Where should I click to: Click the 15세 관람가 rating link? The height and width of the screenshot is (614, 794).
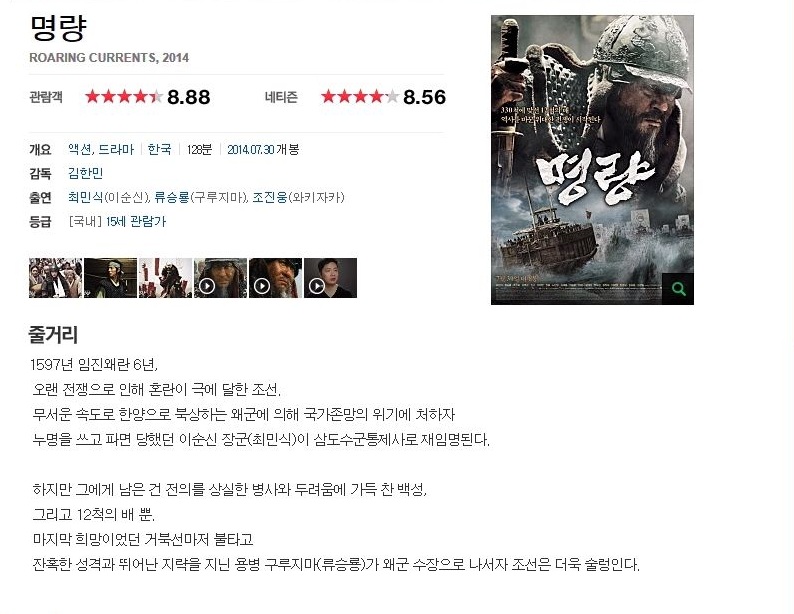(136, 221)
